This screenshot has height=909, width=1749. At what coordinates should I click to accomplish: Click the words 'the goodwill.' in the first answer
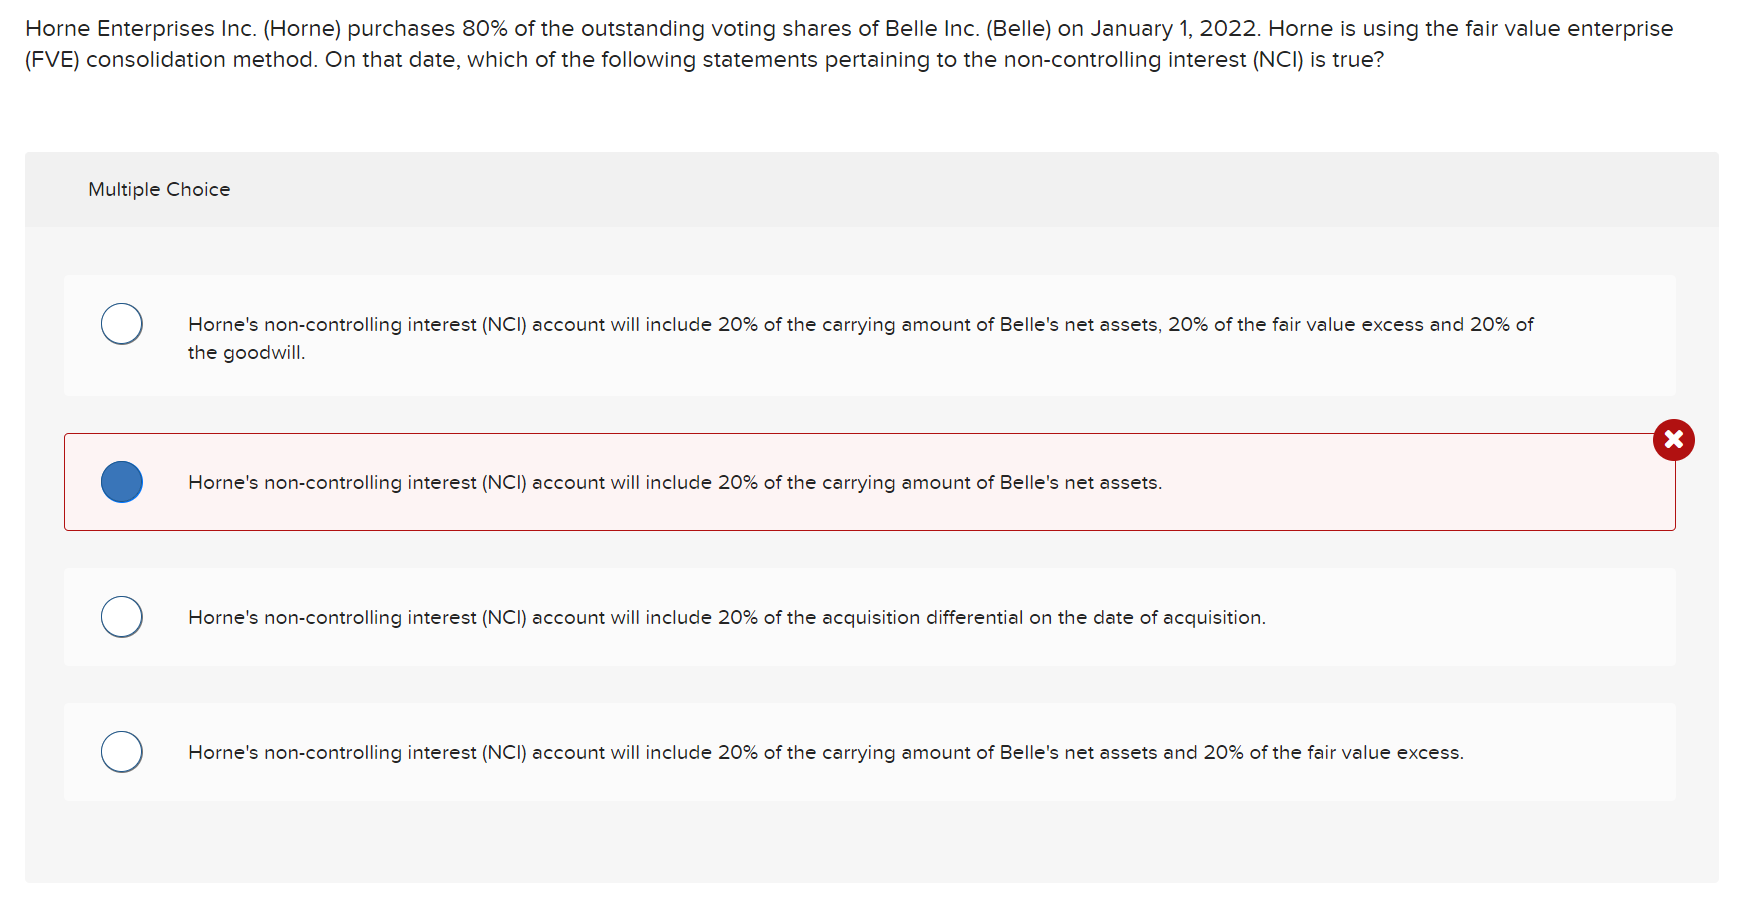[x=246, y=353]
